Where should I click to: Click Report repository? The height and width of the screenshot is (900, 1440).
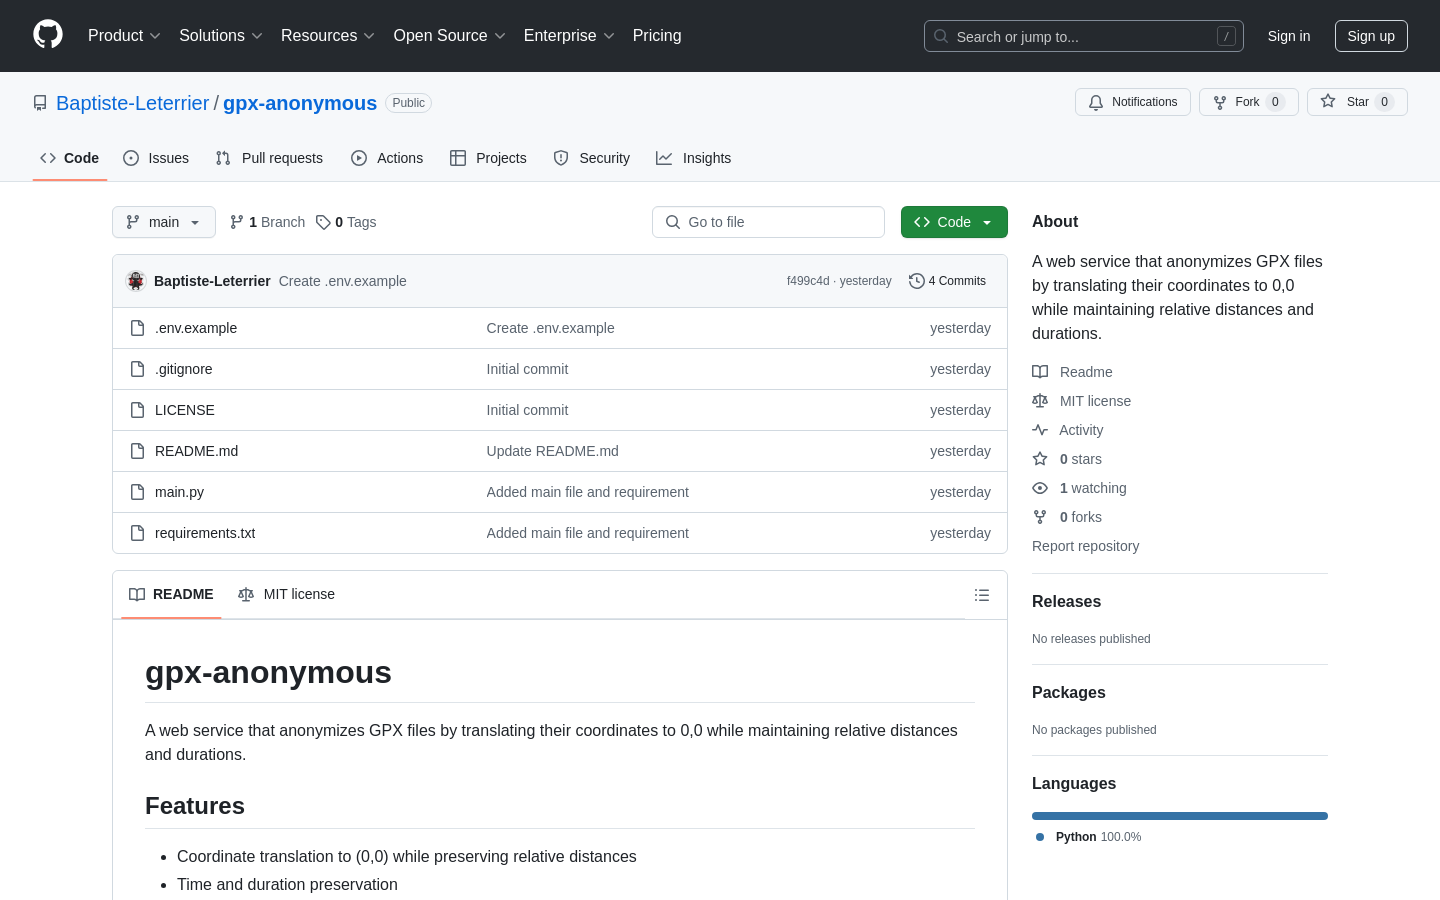[1085, 546]
